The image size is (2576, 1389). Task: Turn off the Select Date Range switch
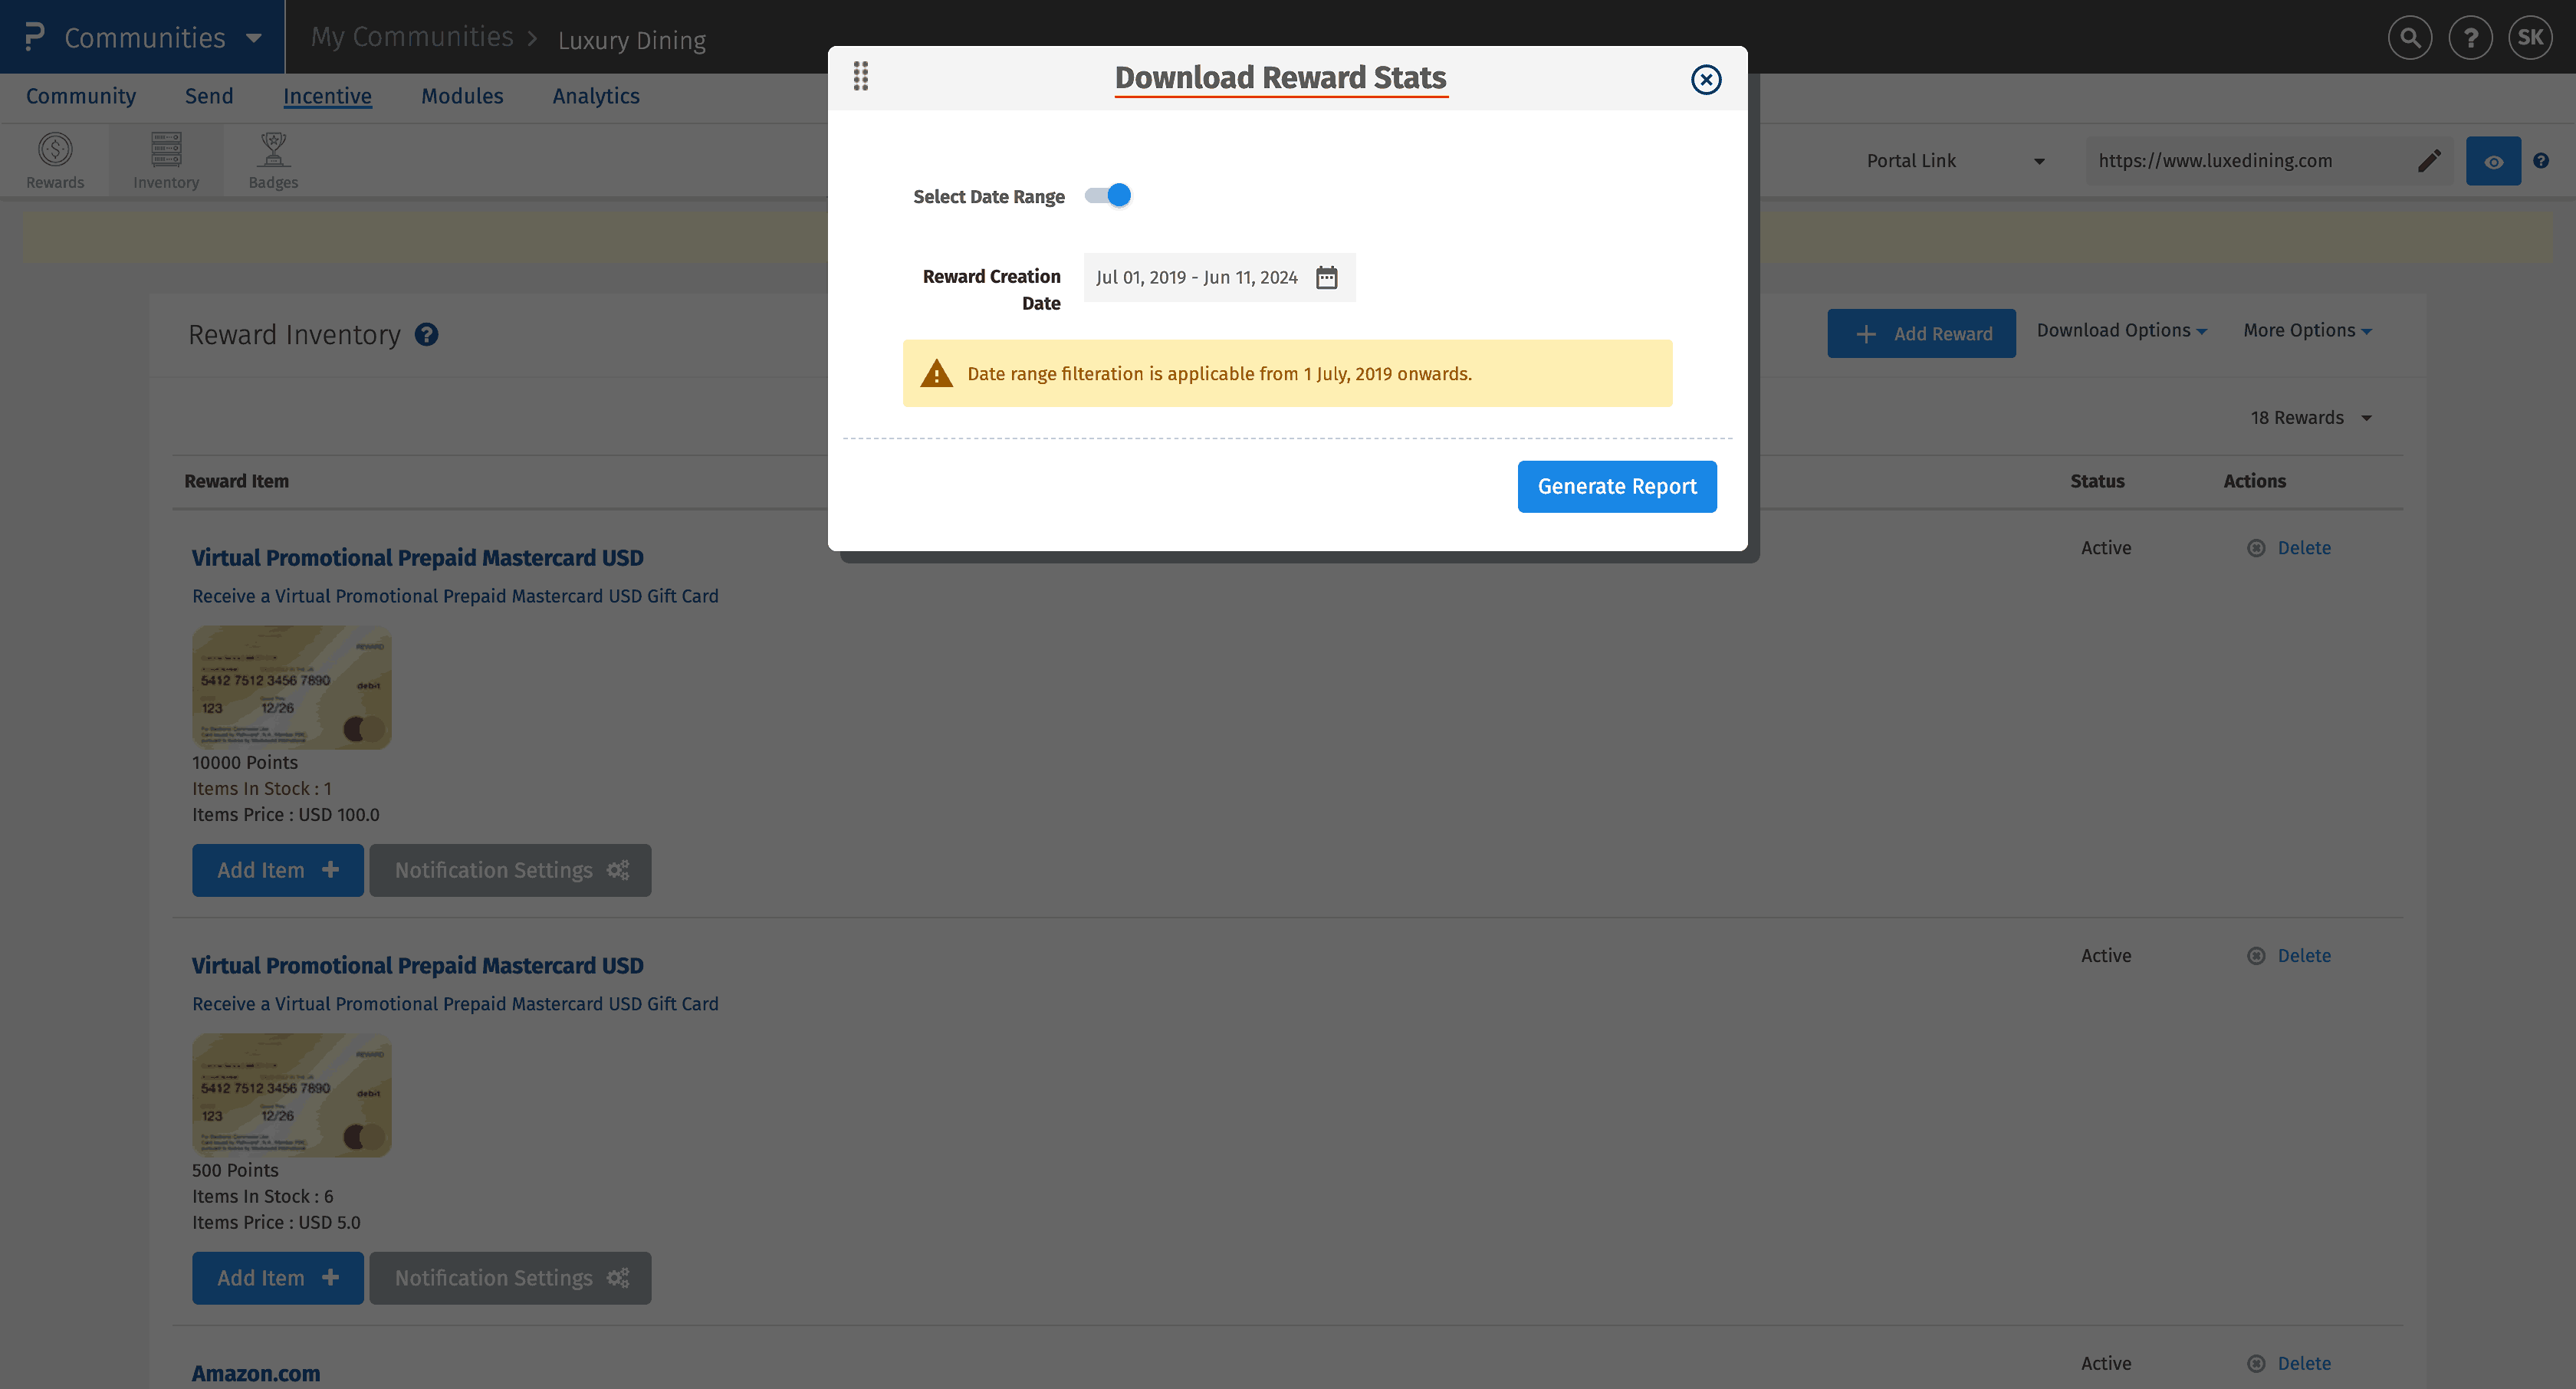point(1108,196)
